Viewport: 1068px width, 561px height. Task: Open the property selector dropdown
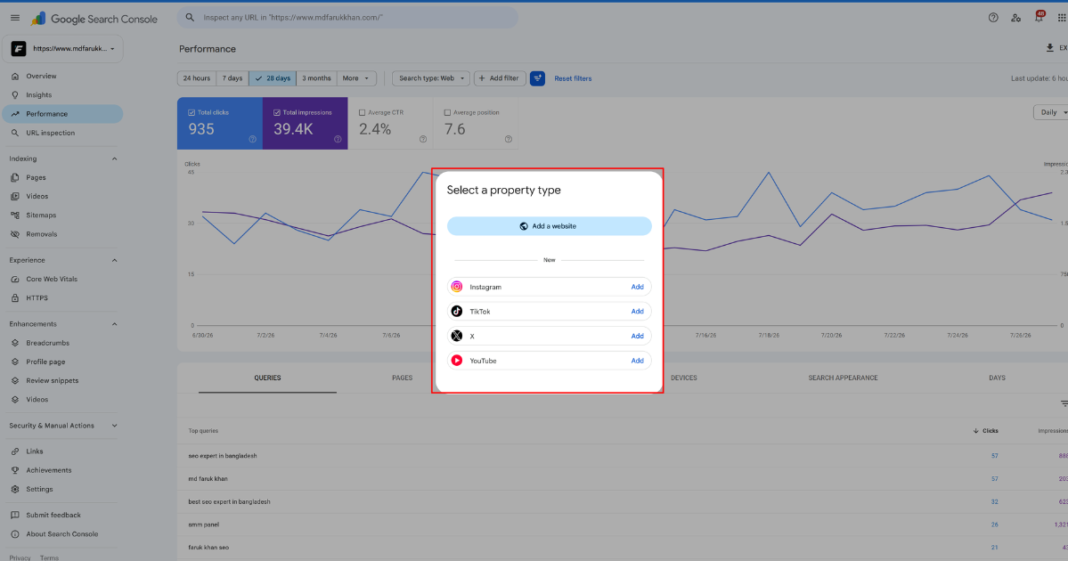(64, 49)
